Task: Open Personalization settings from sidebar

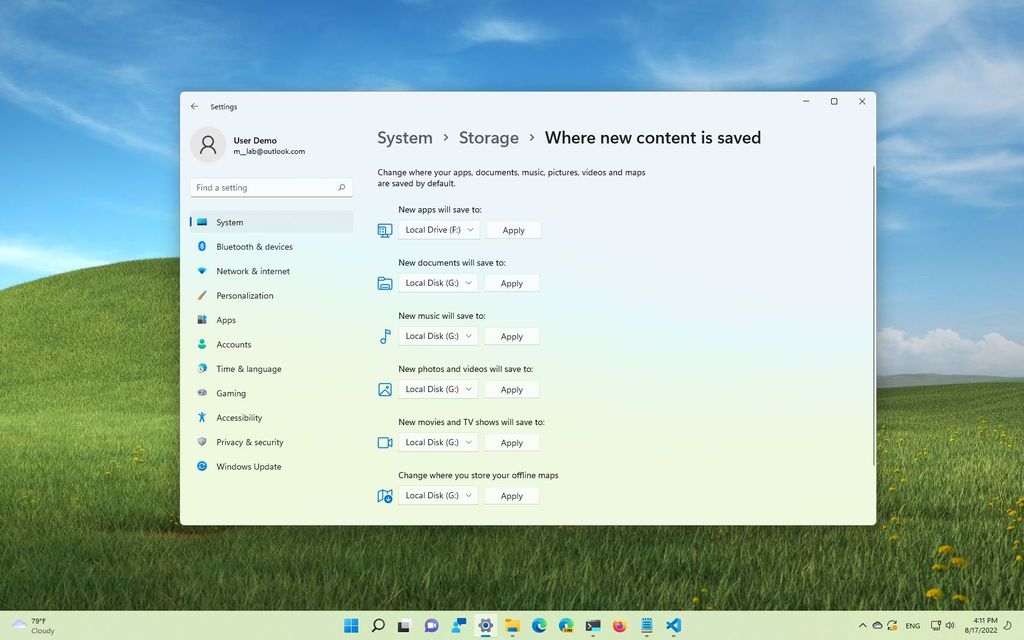Action: coord(244,295)
